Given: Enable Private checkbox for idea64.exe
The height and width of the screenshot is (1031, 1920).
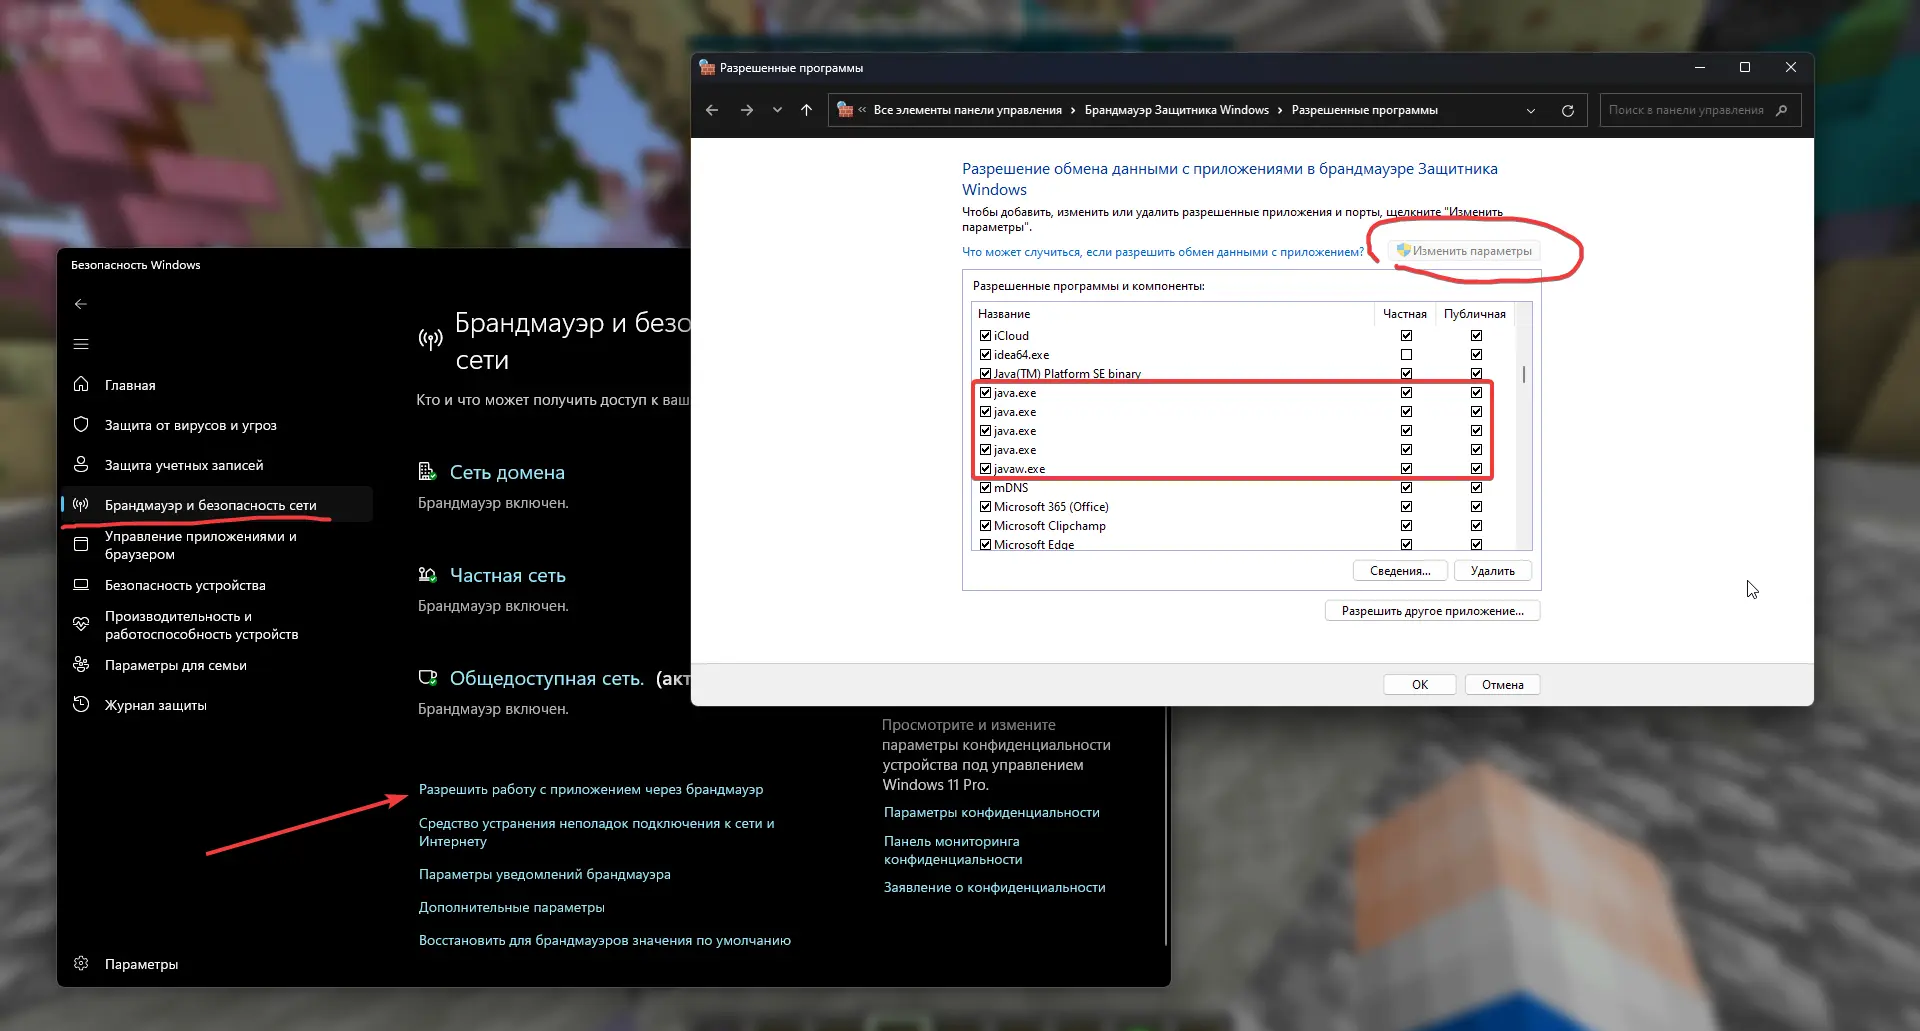Looking at the screenshot, I should click(1406, 355).
